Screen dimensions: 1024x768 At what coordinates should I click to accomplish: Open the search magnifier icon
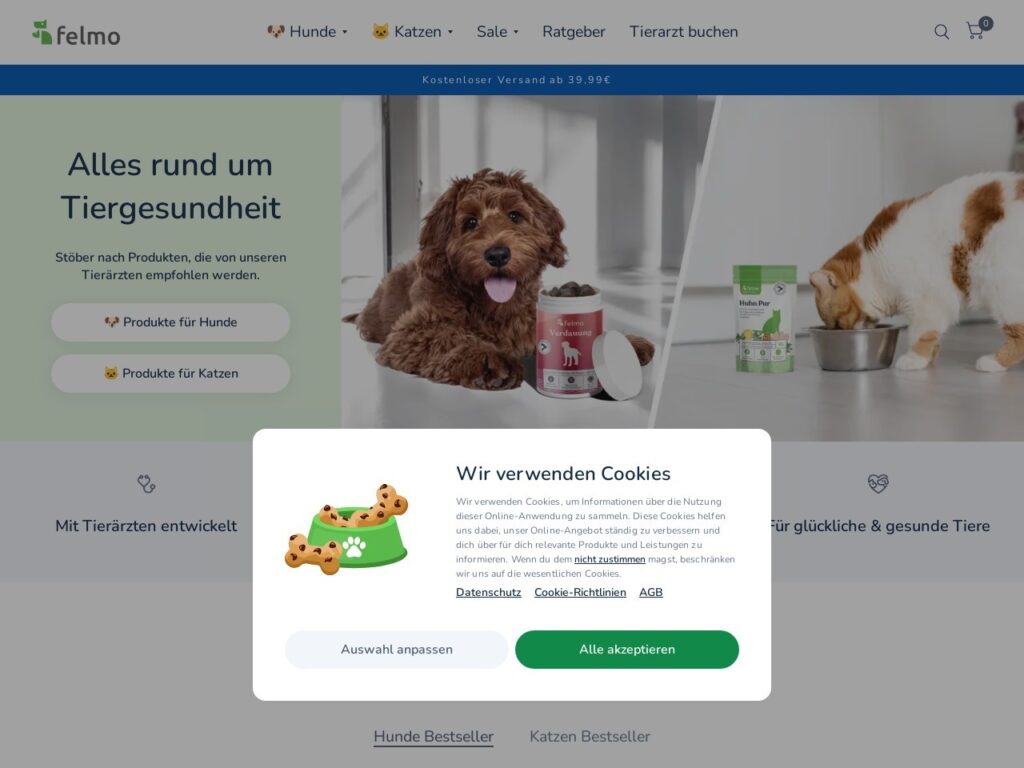[x=941, y=31]
